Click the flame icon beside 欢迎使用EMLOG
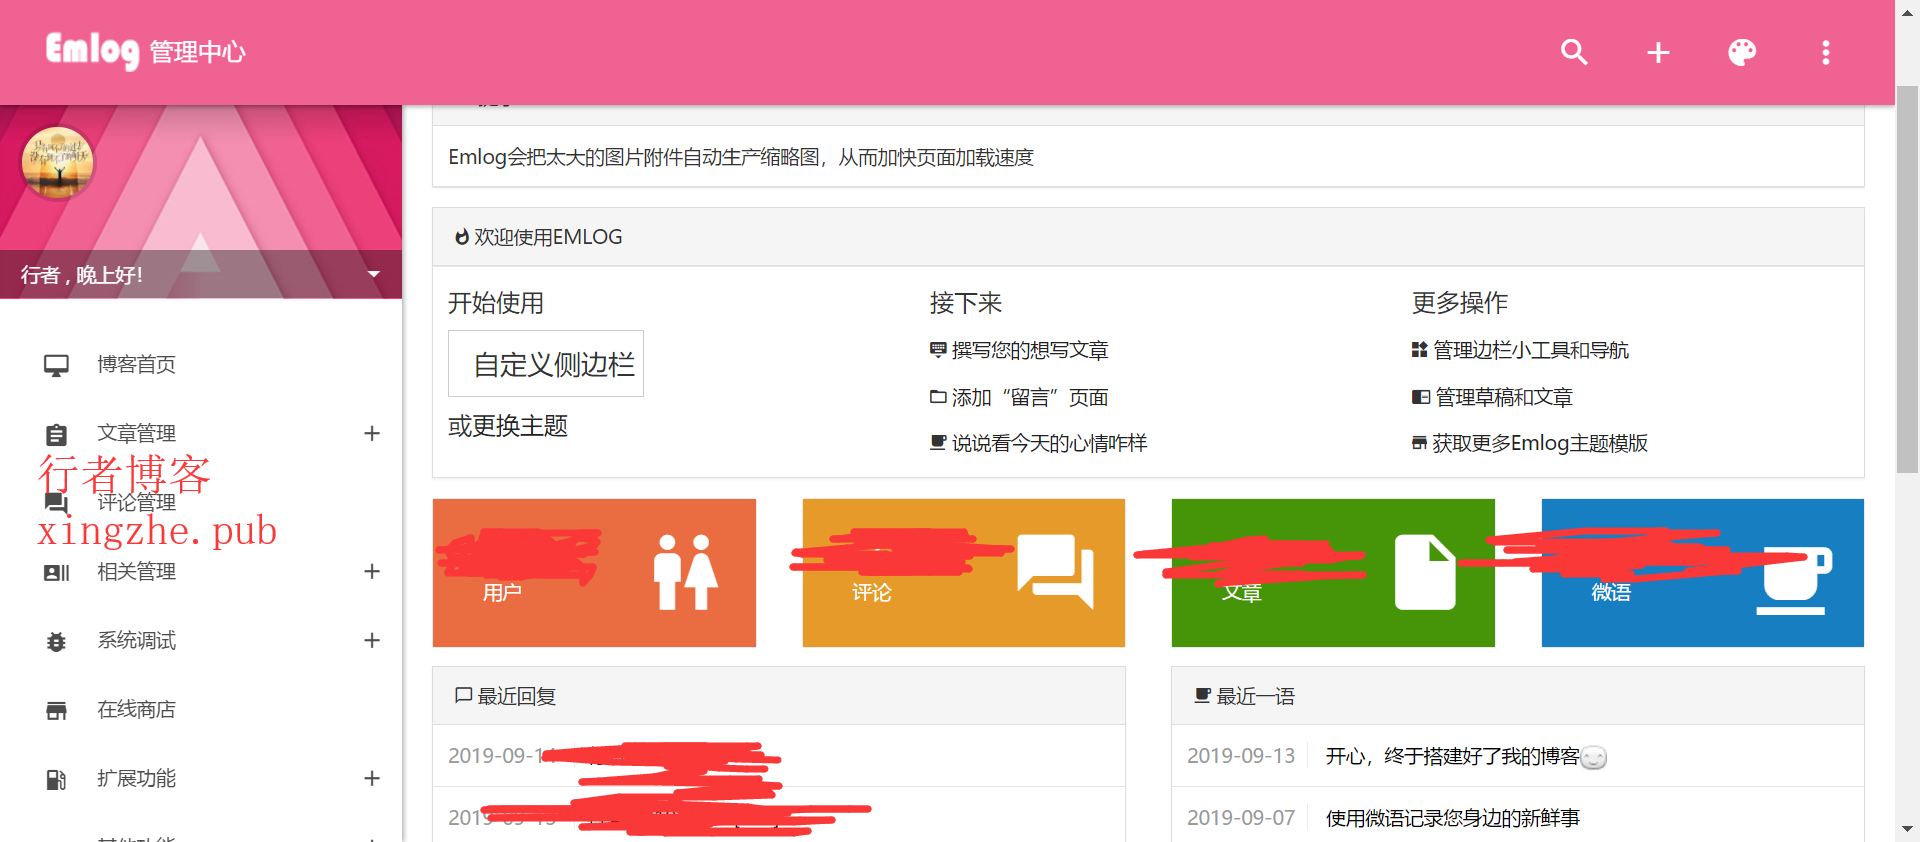The height and width of the screenshot is (842, 1920). tap(462, 237)
